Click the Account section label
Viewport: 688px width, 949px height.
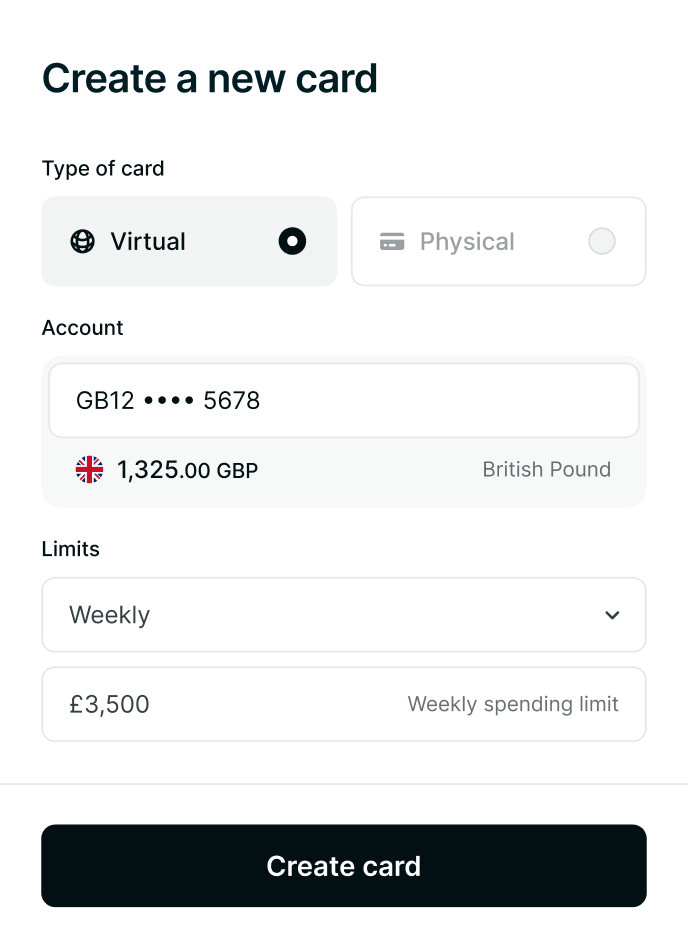coord(82,328)
